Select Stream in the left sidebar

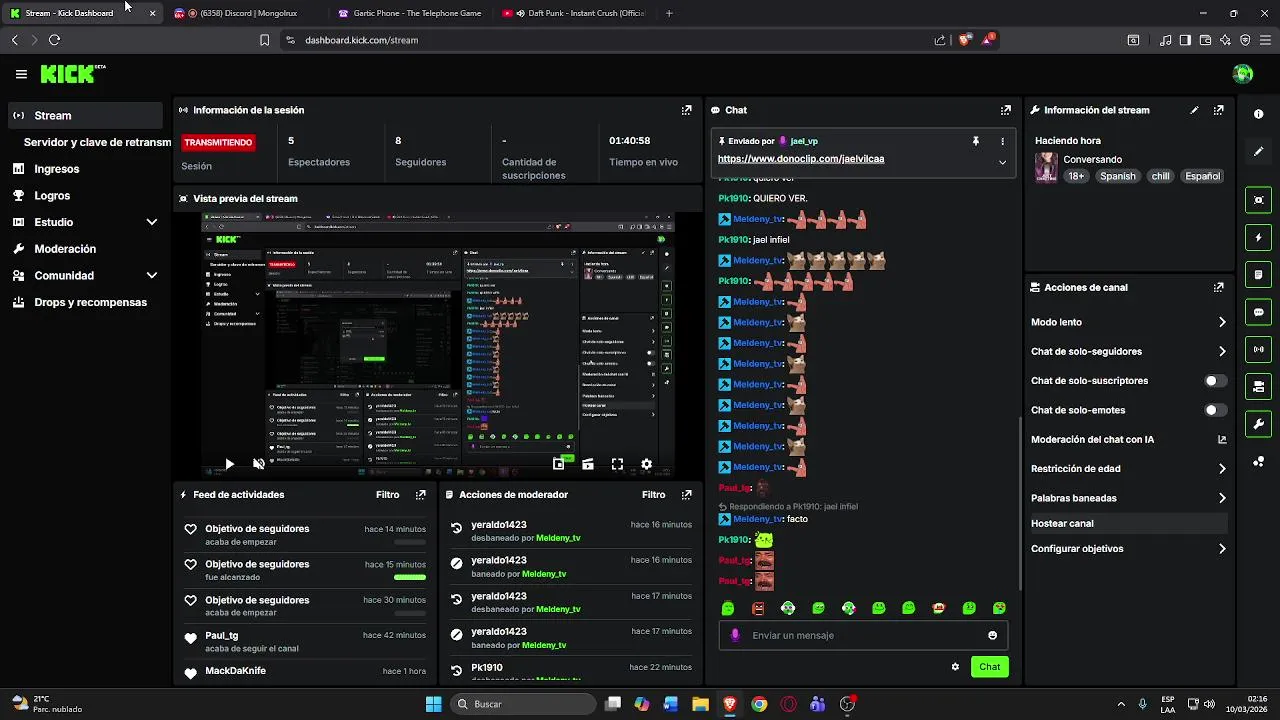[x=85, y=115]
